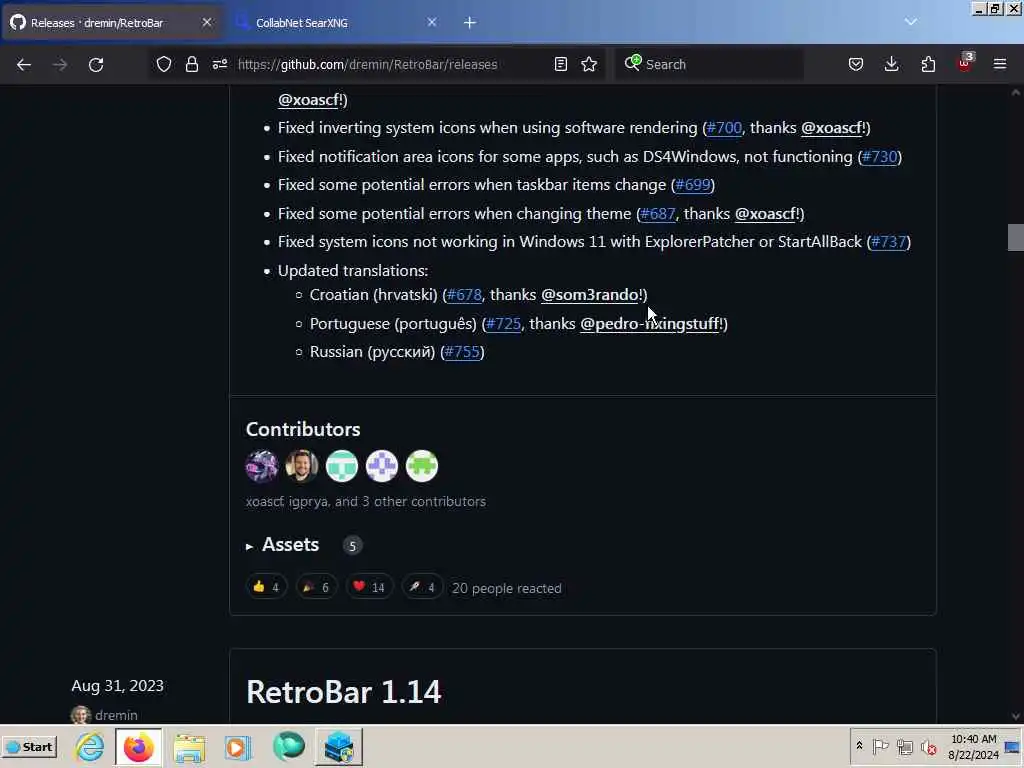
Task: Open issue link #687
Action: (x=658, y=214)
